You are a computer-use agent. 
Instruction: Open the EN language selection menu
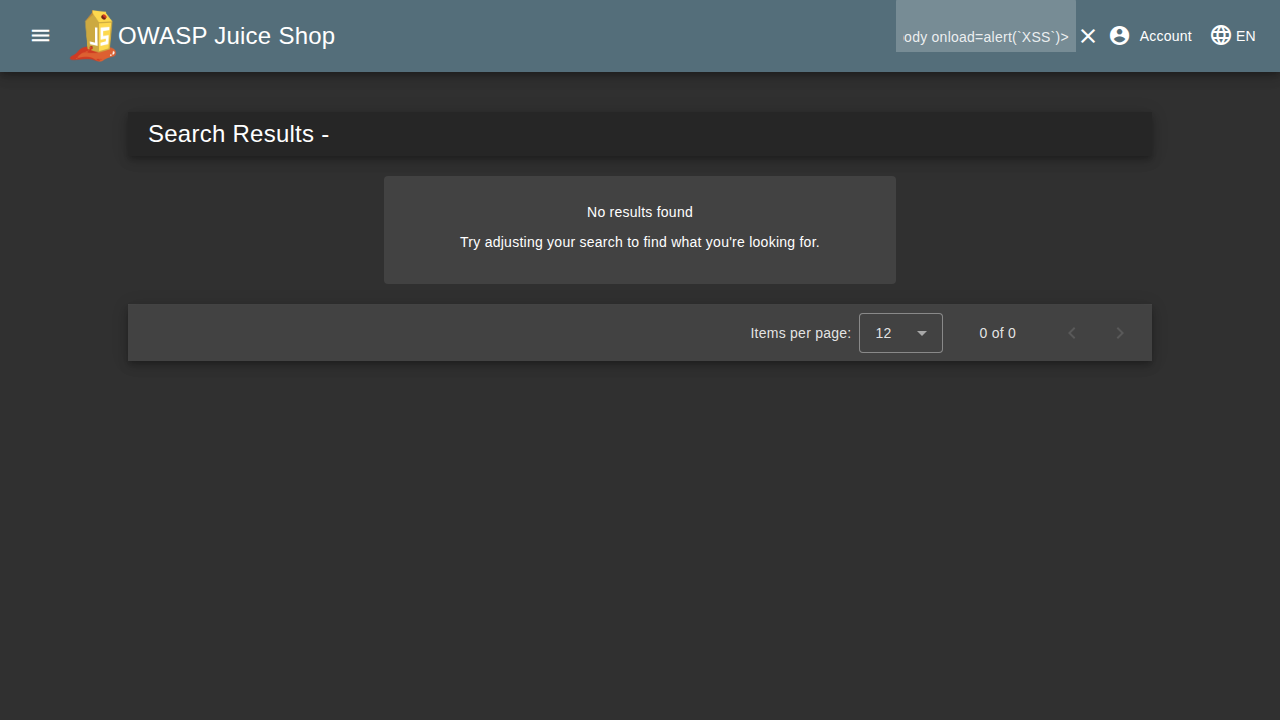(x=1245, y=36)
